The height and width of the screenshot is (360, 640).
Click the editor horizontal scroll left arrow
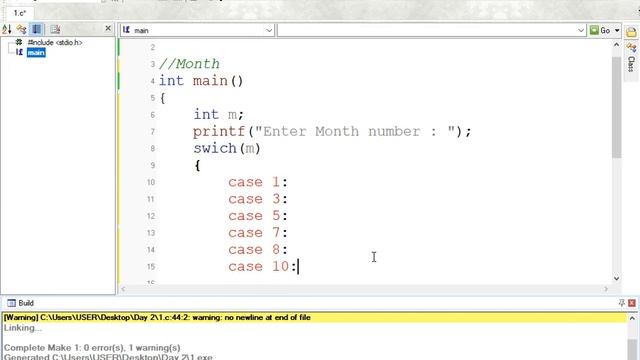(123, 289)
